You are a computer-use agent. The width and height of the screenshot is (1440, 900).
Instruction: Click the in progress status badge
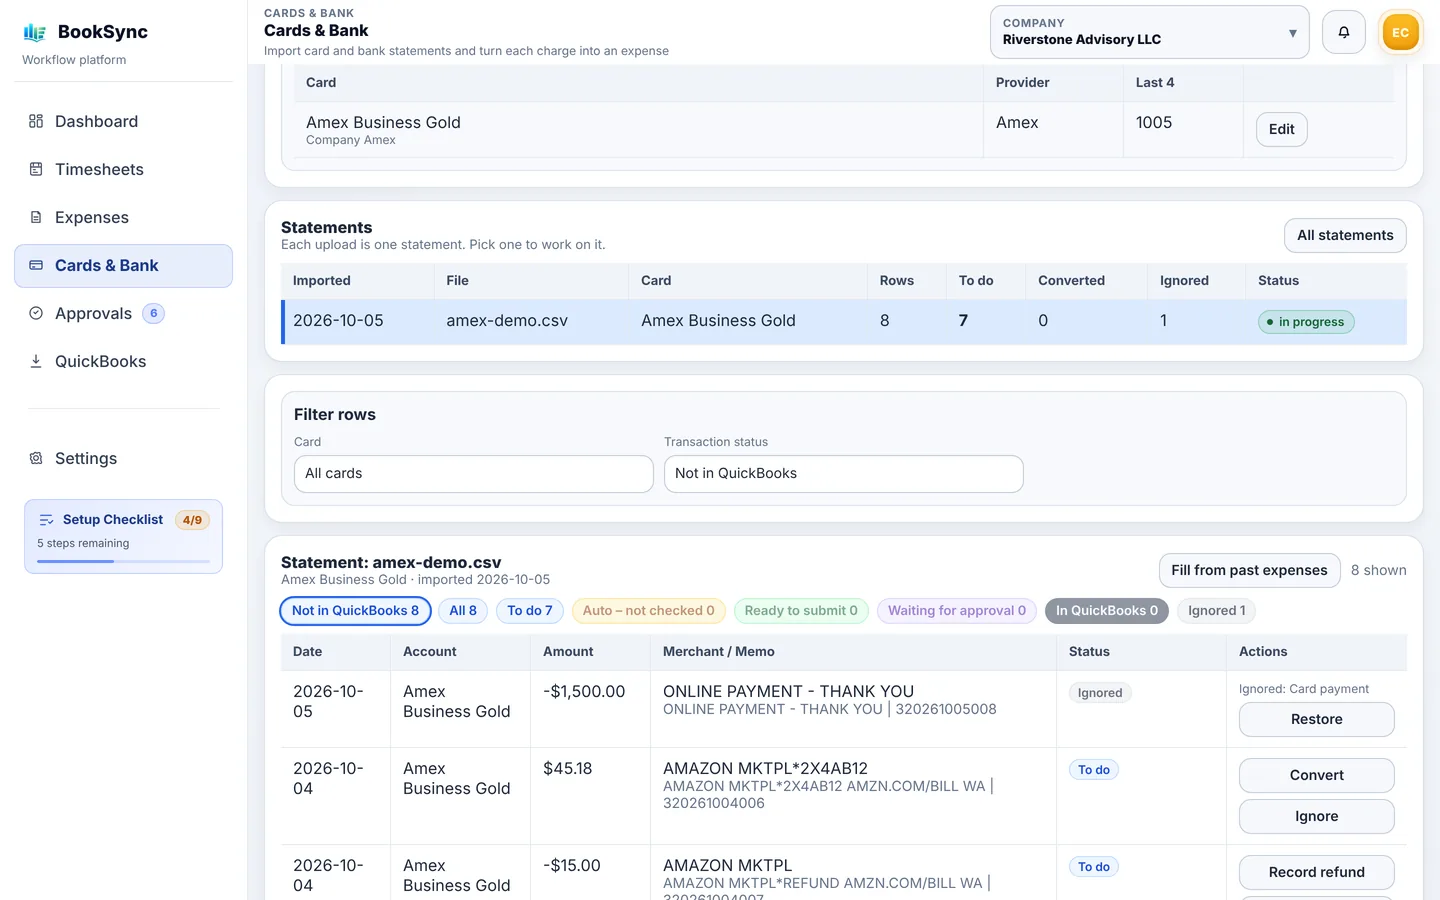[1306, 322]
